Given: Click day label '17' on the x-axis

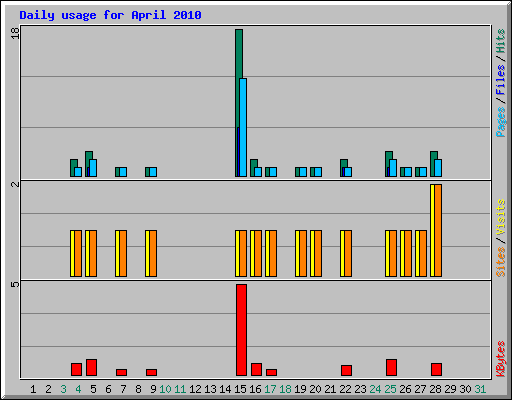Looking at the screenshot, I should (x=270, y=389).
